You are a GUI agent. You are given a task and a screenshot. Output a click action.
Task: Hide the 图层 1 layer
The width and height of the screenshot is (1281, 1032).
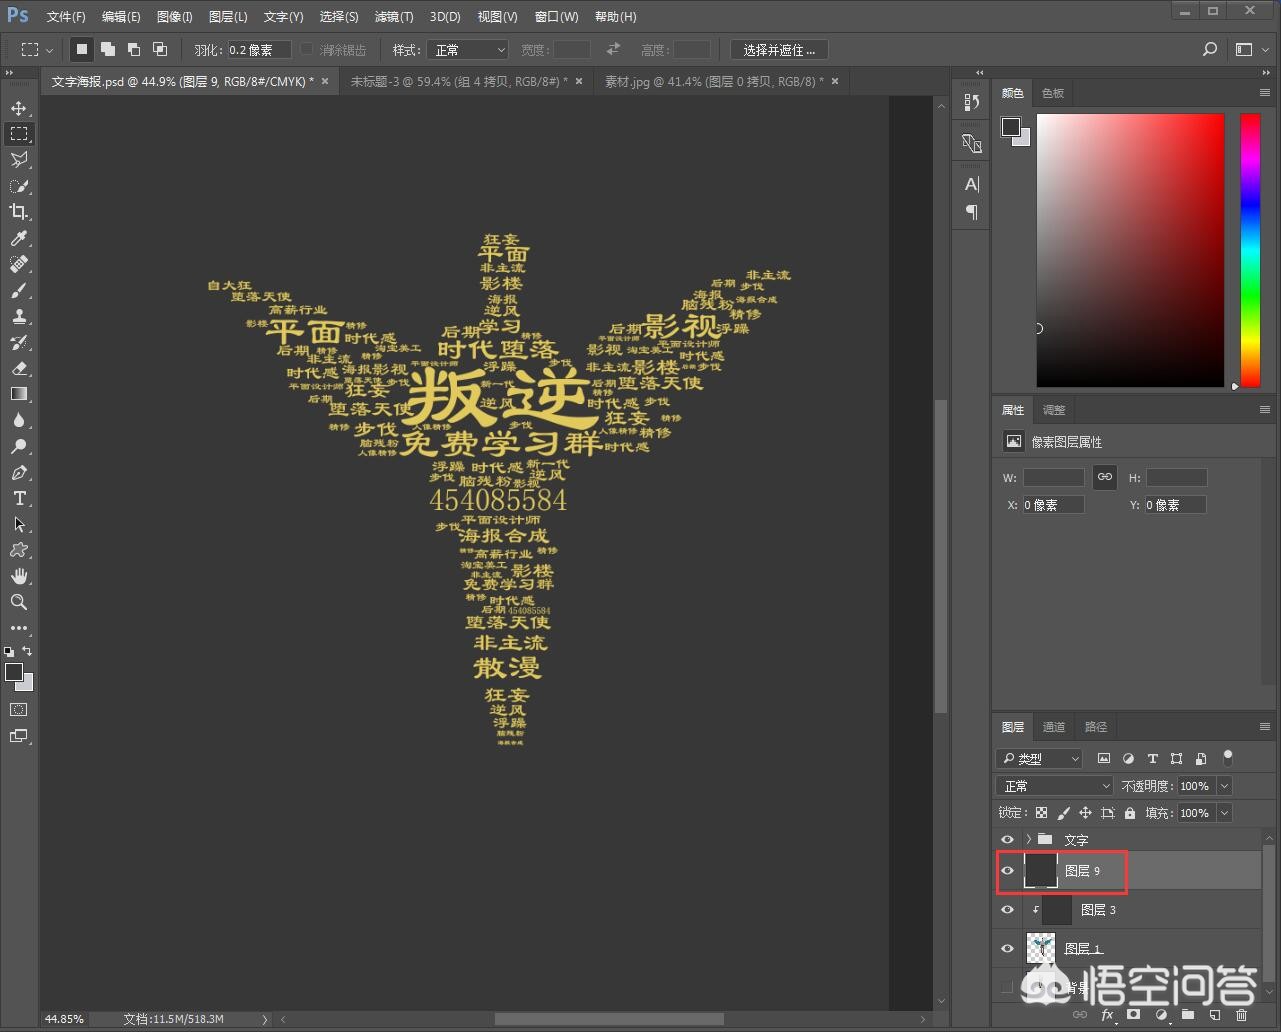click(1007, 948)
